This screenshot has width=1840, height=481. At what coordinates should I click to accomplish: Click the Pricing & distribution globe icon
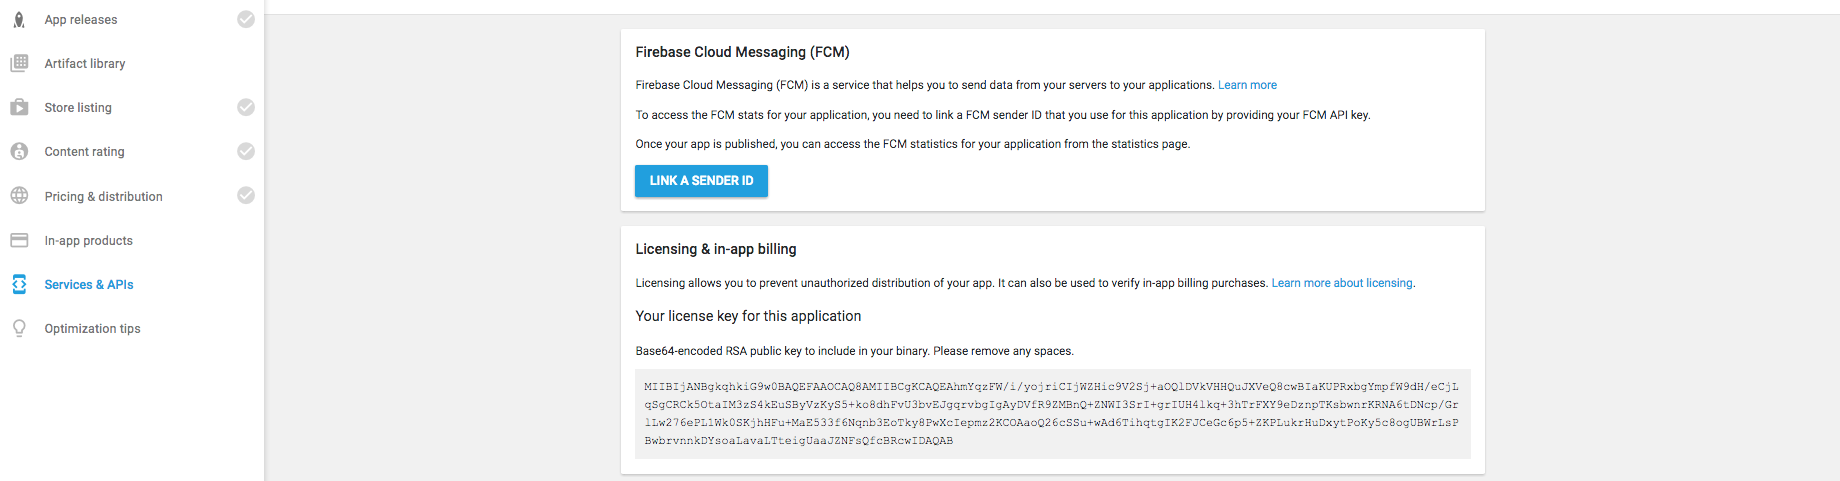coord(19,196)
